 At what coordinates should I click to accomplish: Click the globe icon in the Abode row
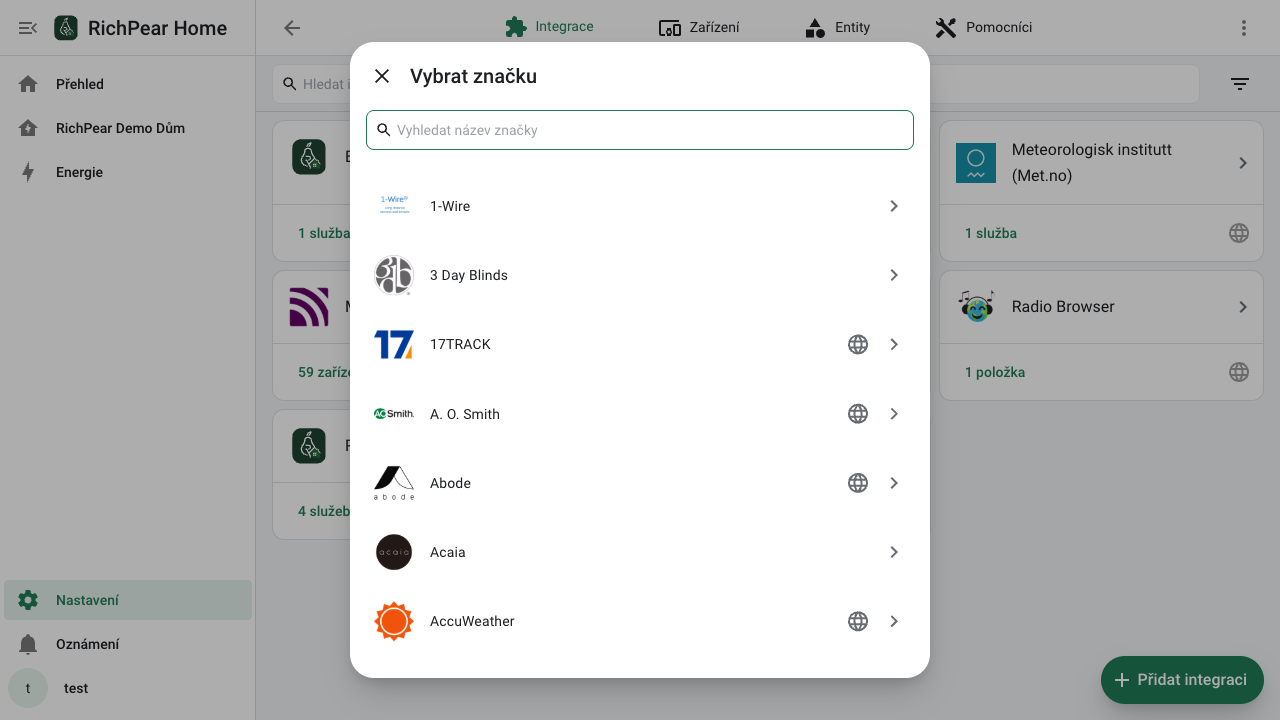pos(858,483)
